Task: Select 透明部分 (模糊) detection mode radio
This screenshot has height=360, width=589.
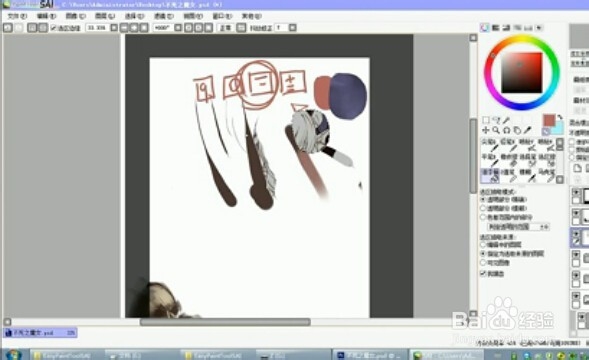Action: pyautogui.click(x=483, y=208)
